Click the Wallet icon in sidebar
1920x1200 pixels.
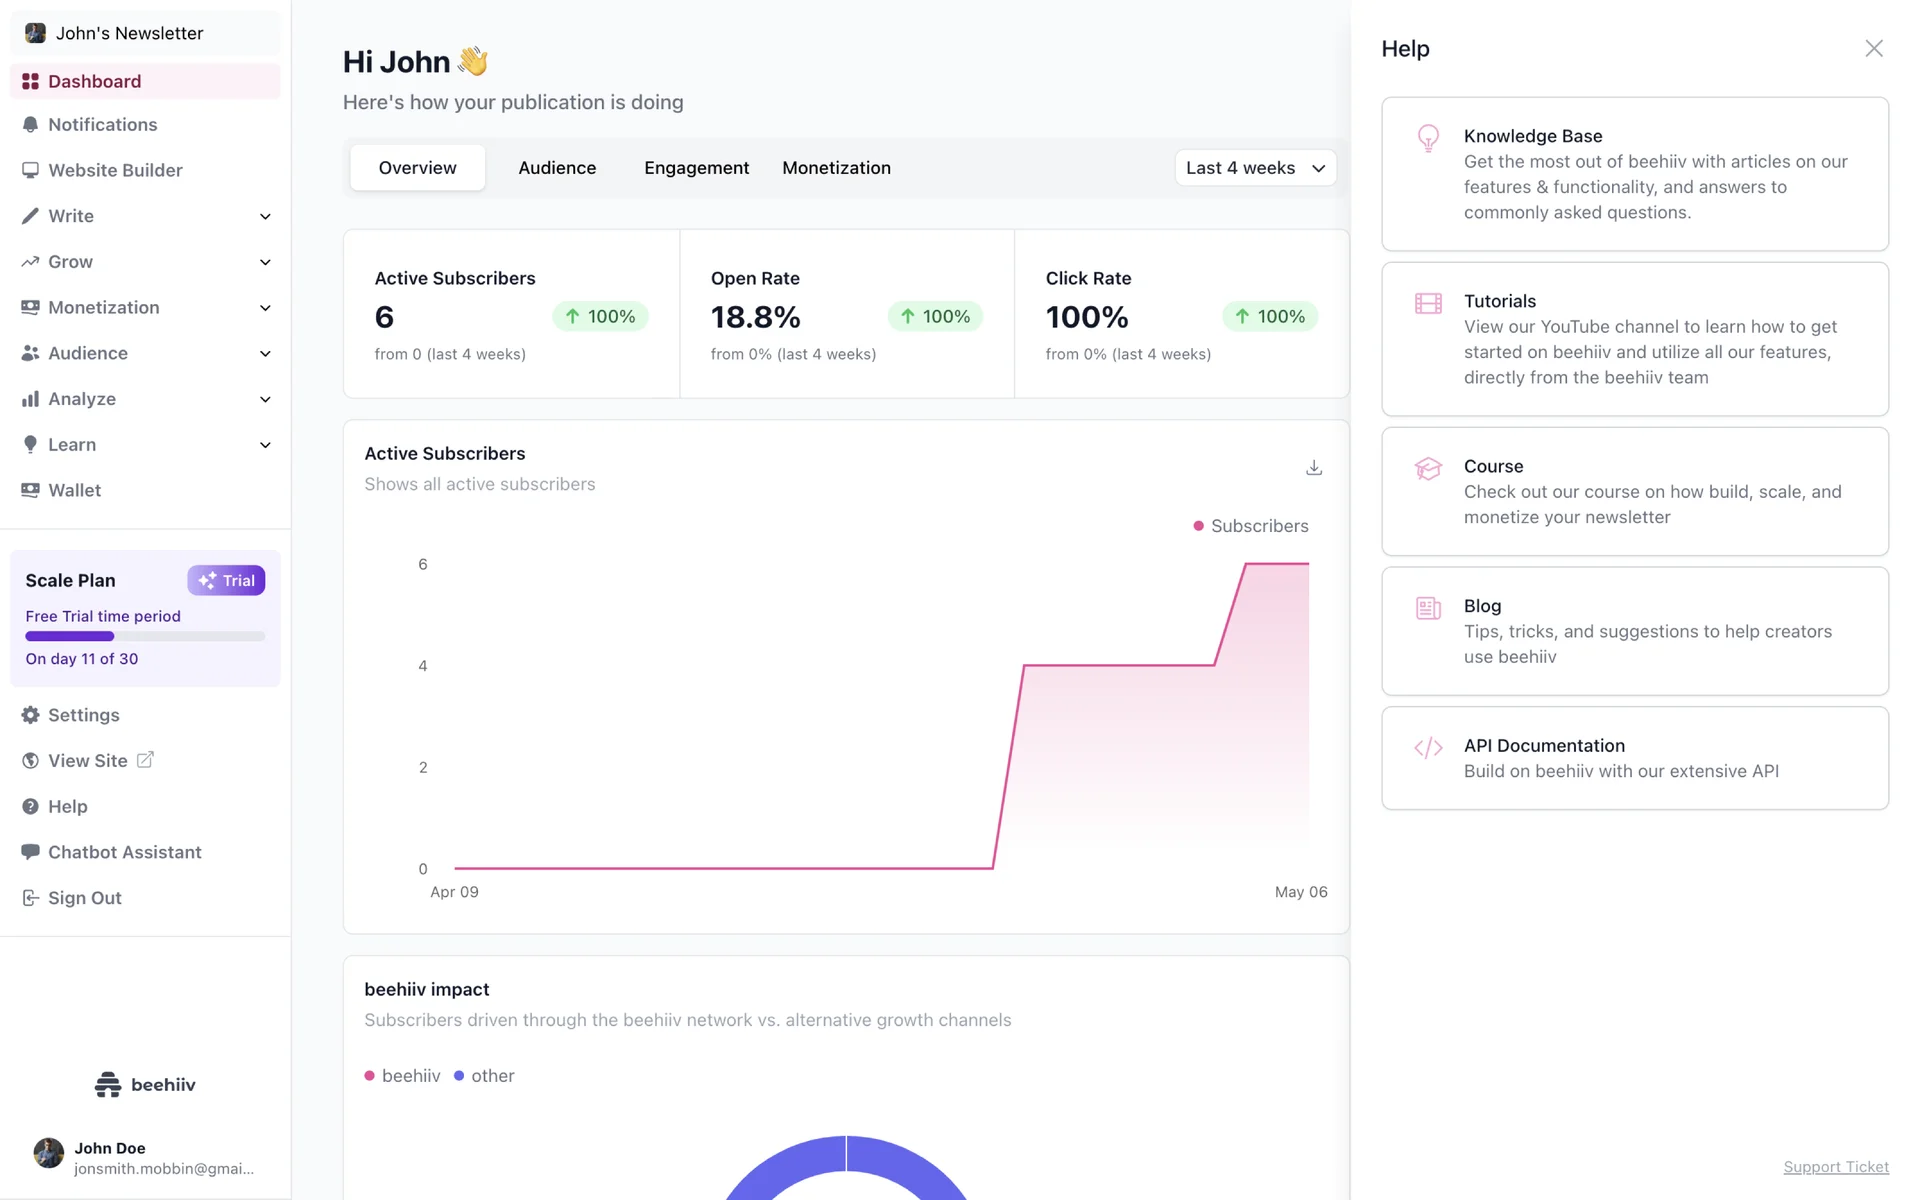30,490
